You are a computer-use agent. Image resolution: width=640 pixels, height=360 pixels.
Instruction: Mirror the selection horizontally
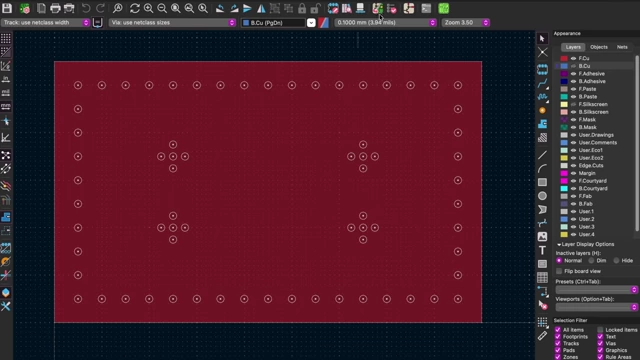click(261, 8)
